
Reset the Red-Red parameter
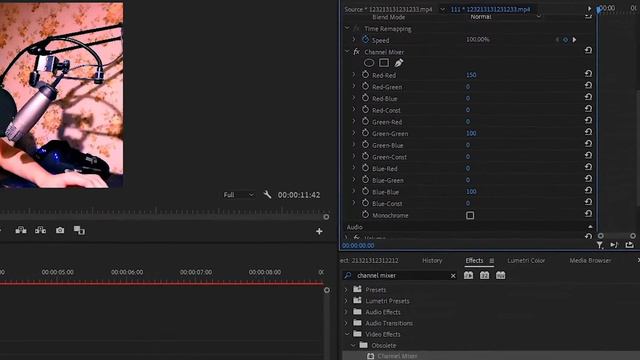588,74
